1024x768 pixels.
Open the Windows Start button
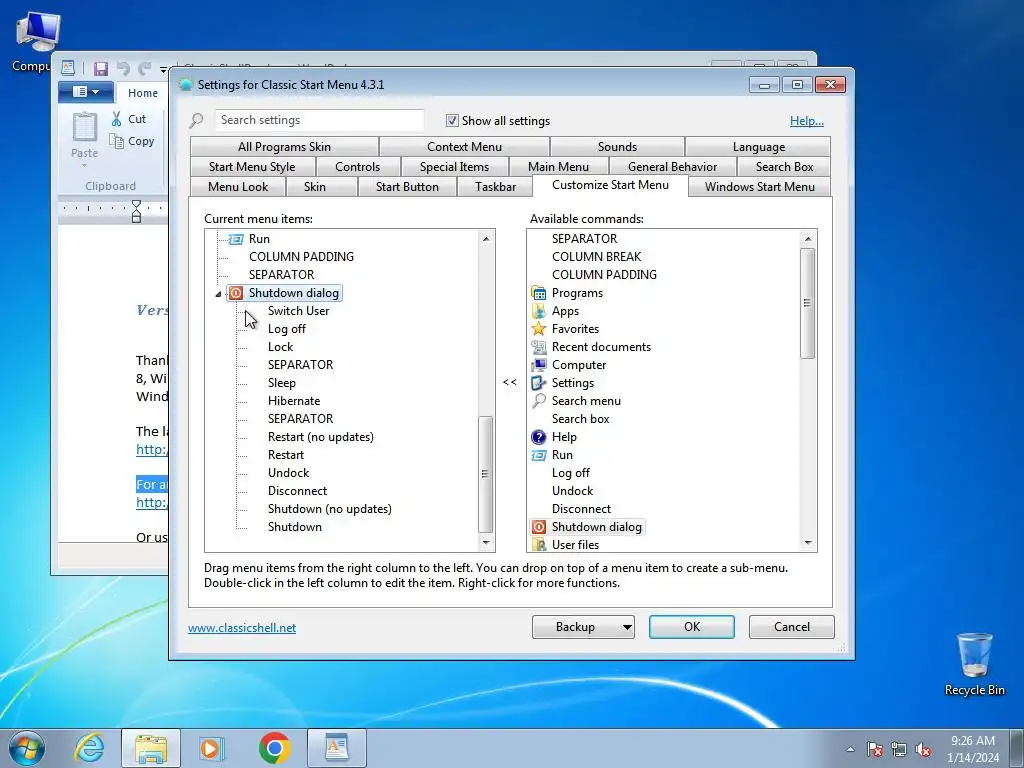[27, 748]
